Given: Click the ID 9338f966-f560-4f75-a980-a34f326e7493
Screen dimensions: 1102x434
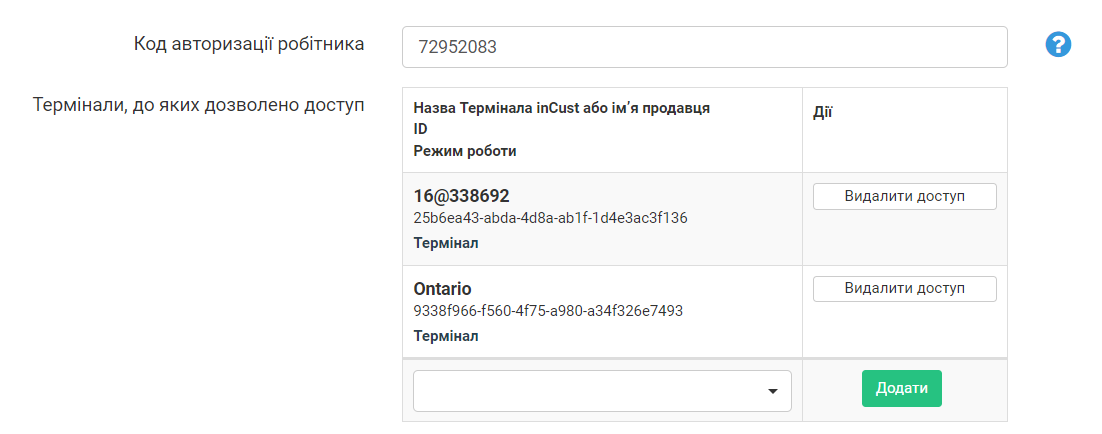Looking at the screenshot, I should click(548, 311).
